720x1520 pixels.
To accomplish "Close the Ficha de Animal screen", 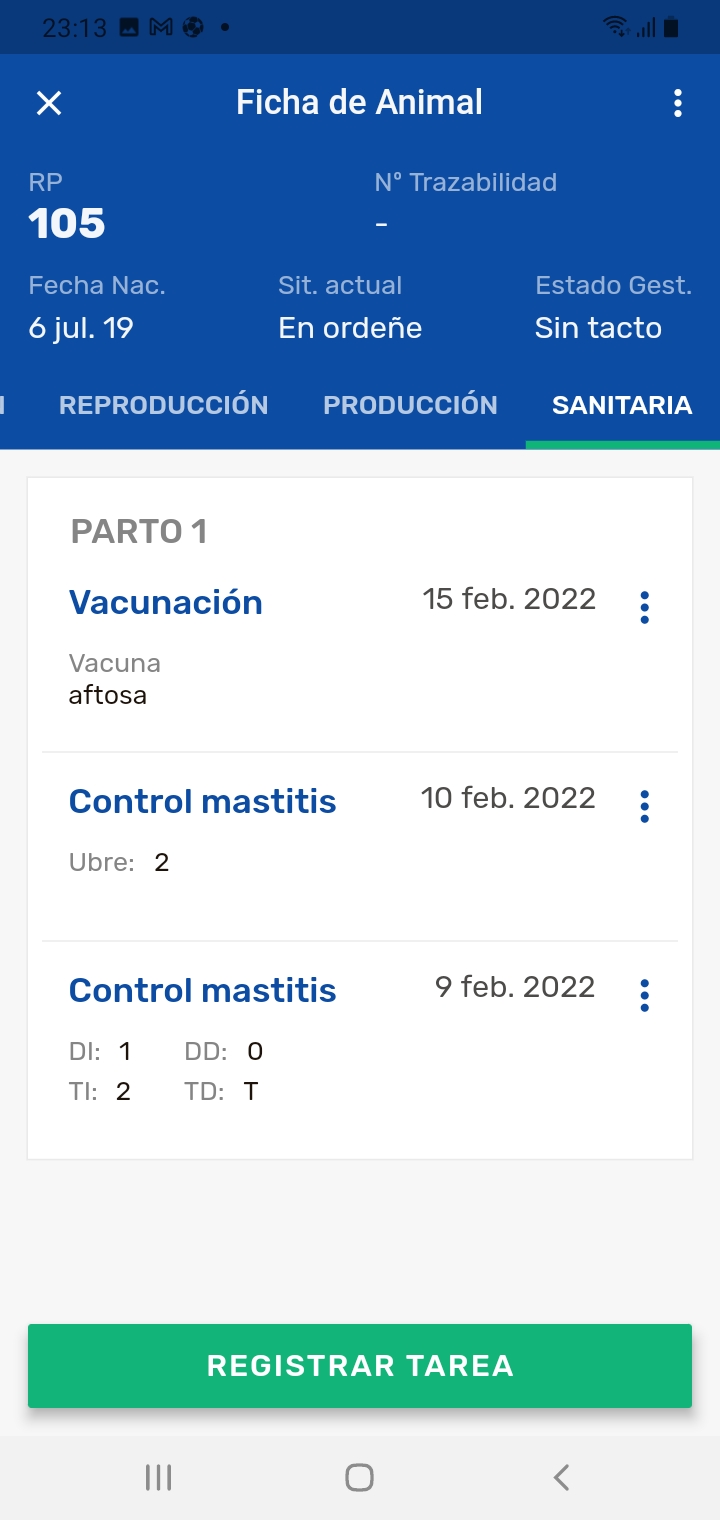I will point(49,103).
